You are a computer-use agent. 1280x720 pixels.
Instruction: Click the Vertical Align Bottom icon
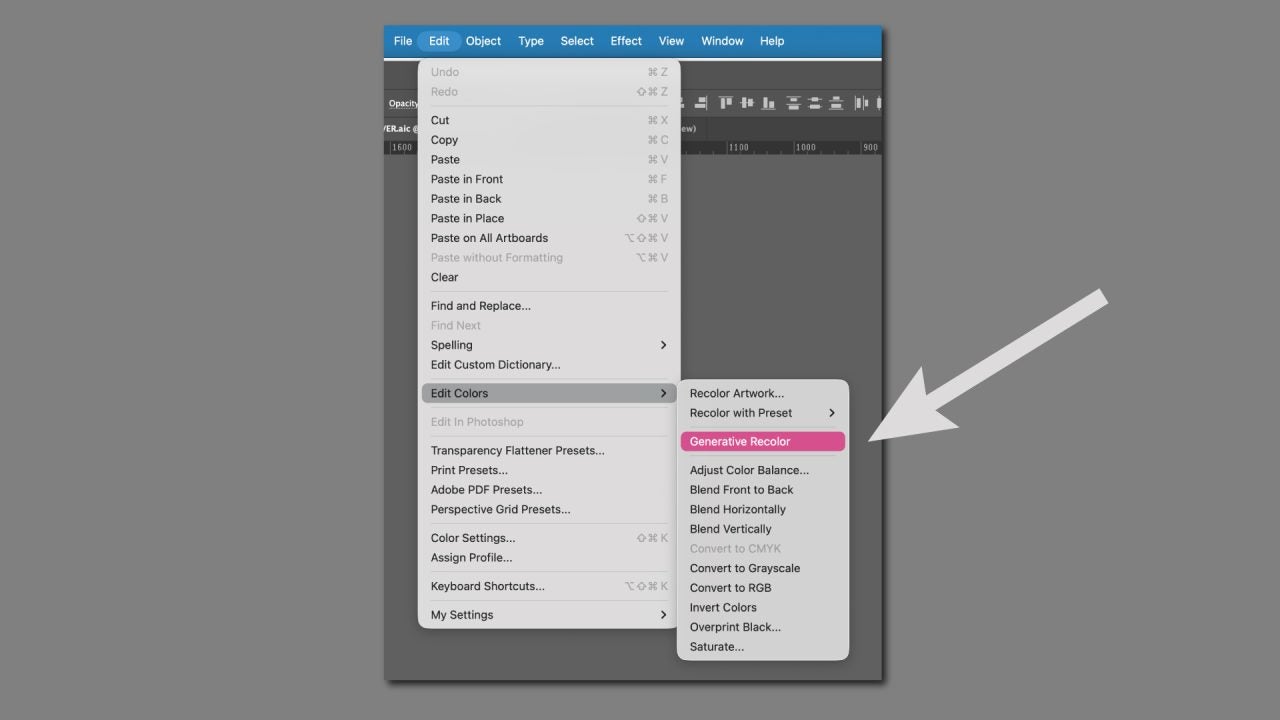(x=768, y=103)
